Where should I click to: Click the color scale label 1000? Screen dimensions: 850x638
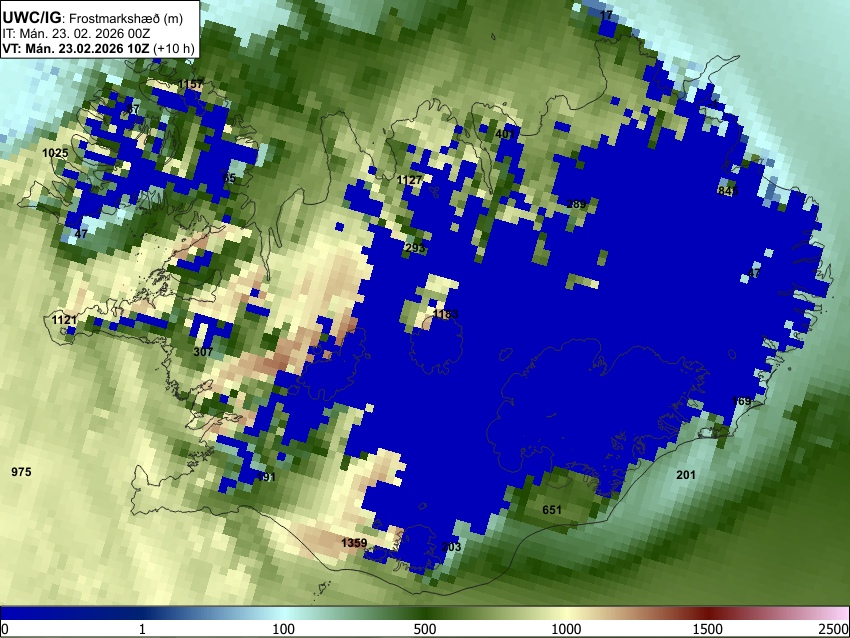click(x=566, y=629)
